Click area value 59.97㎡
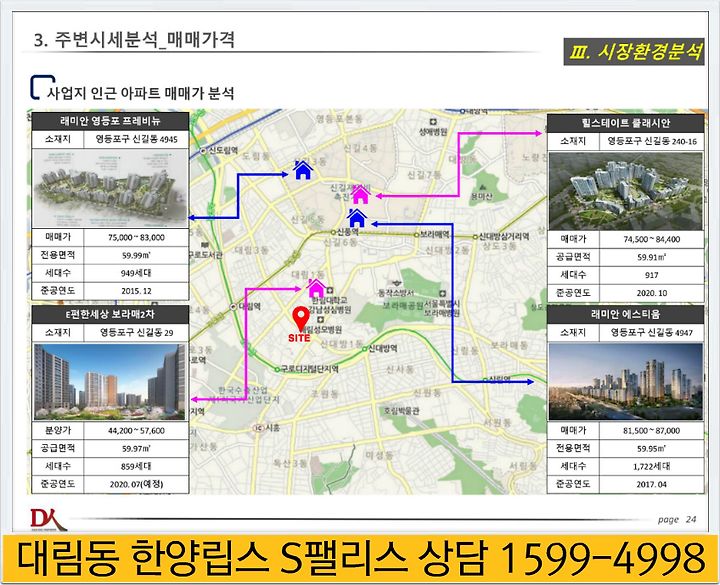This screenshot has height=585, width=720. click(136, 448)
